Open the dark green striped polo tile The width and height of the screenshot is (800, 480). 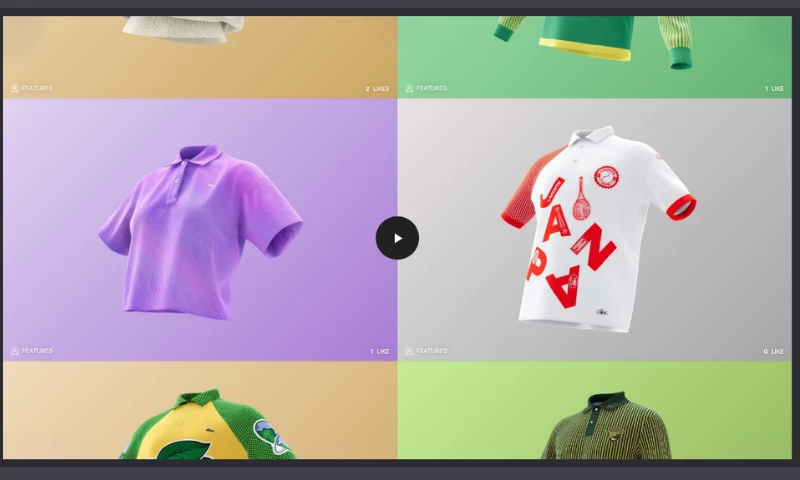coord(594,410)
